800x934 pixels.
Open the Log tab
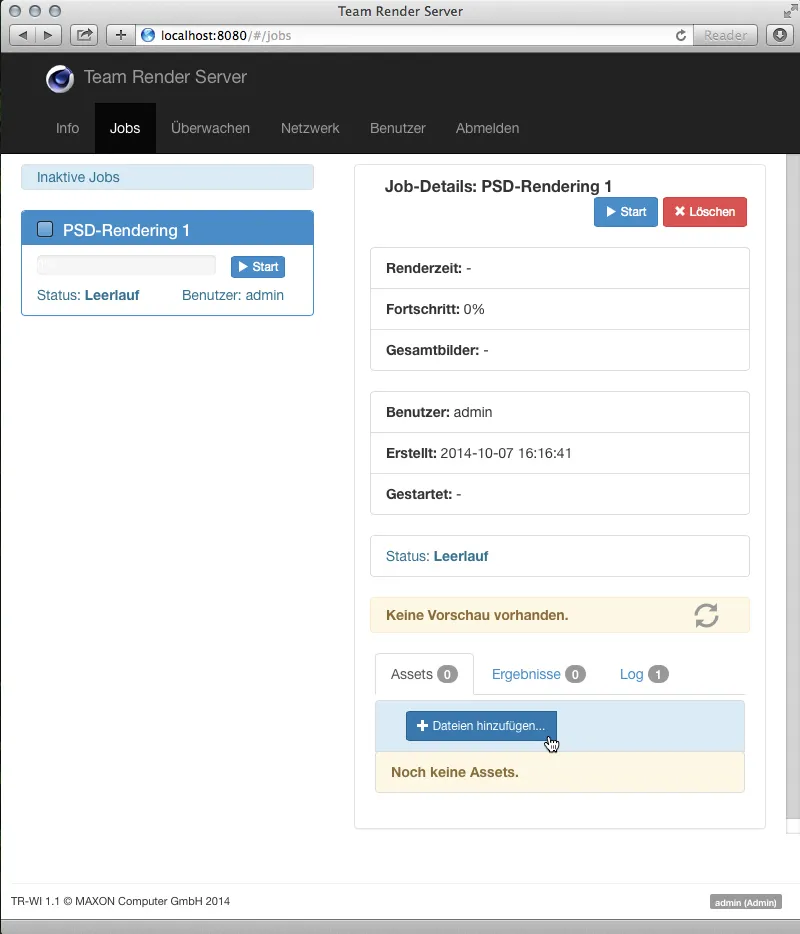(x=644, y=674)
